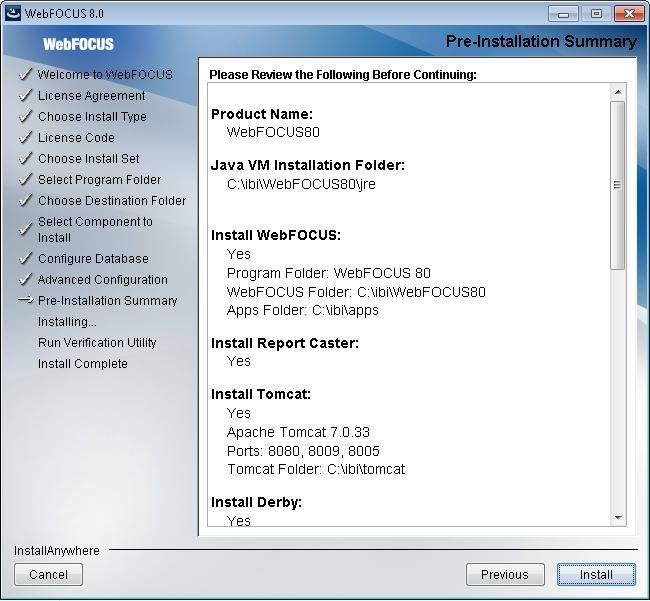Click the Select Component to Install label
This screenshot has width=650, height=601.
pos(95,229)
